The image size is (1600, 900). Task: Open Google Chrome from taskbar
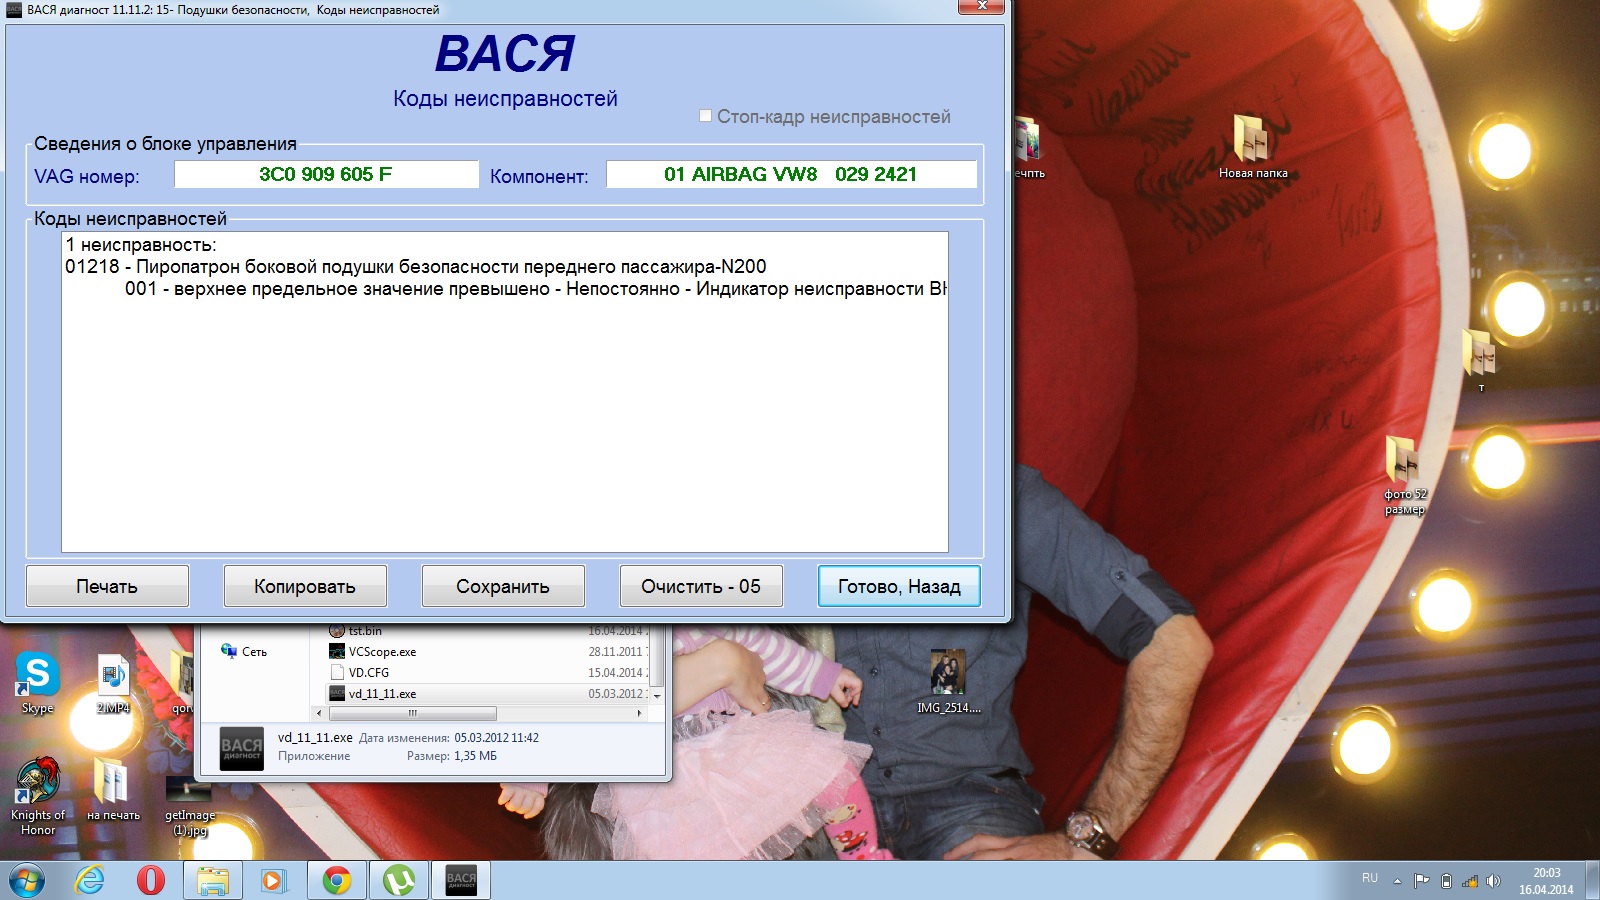point(337,880)
